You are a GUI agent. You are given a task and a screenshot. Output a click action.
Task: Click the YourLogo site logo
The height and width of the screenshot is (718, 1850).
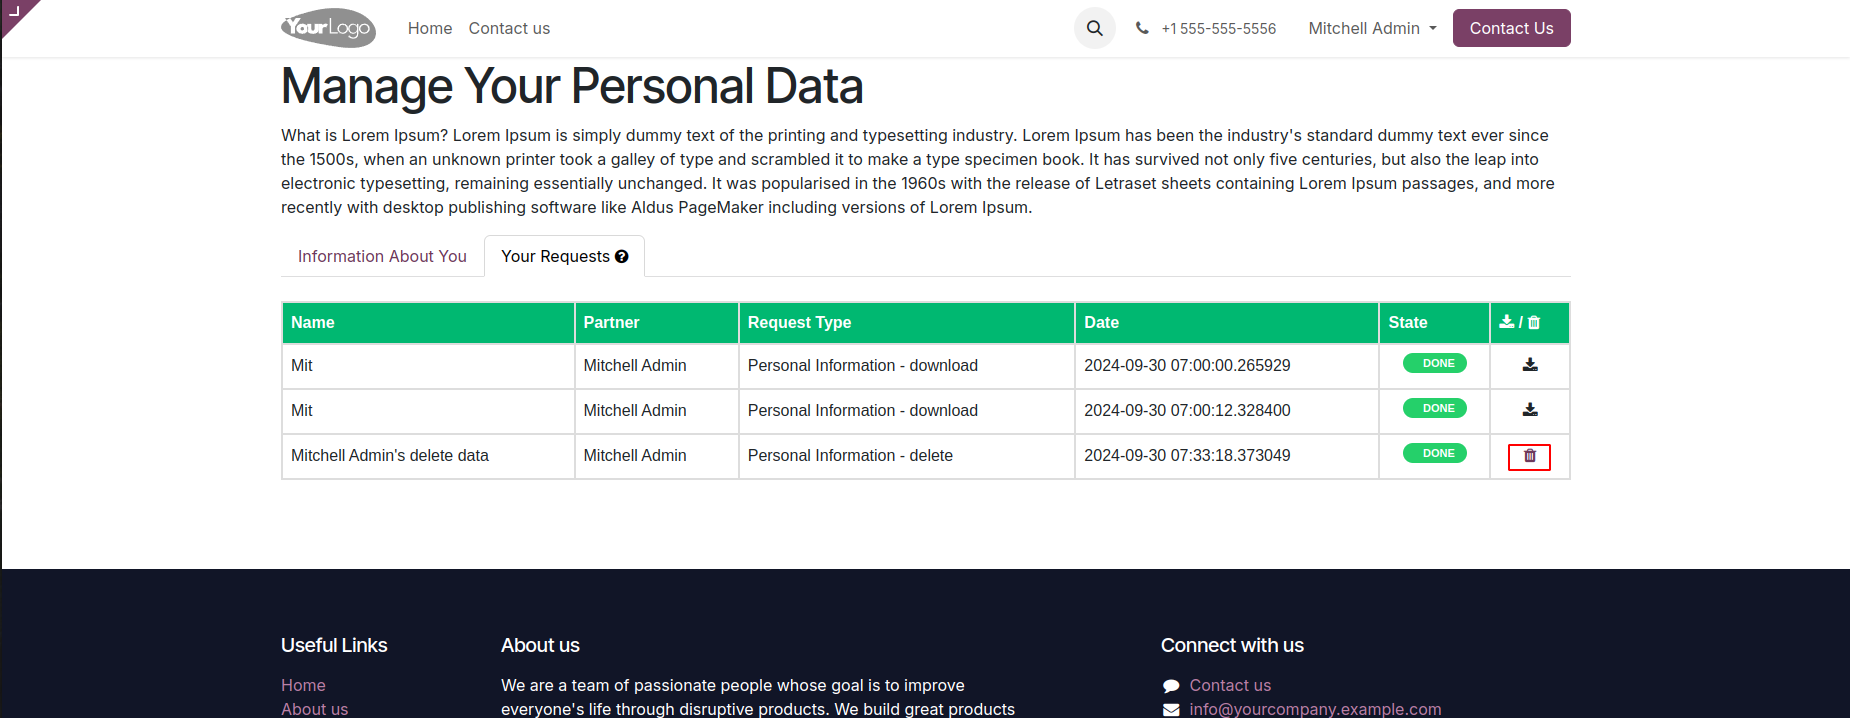pyautogui.click(x=328, y=28)
